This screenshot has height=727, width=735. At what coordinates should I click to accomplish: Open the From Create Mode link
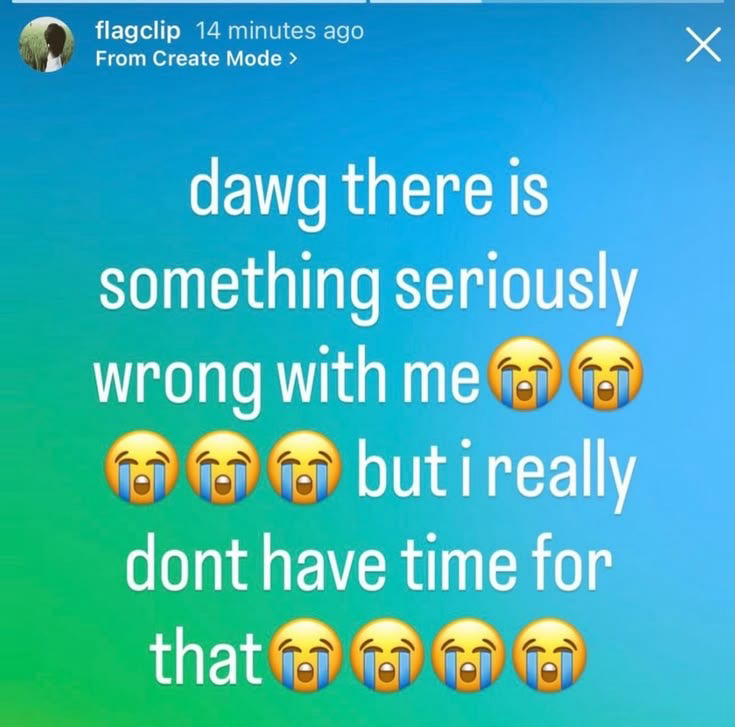tap(196, 59)
